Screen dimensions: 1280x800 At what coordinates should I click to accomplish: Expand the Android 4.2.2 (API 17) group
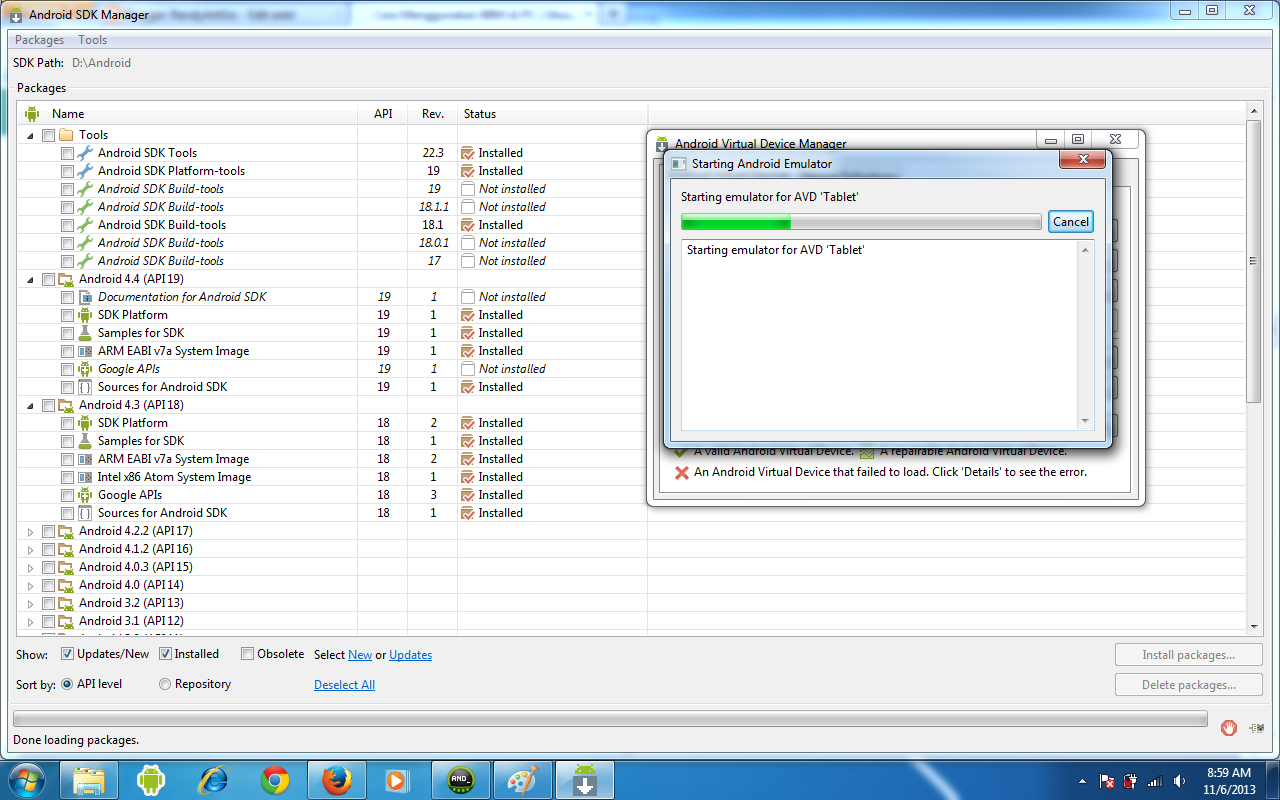pyautogui.click(x=30, y=531)
